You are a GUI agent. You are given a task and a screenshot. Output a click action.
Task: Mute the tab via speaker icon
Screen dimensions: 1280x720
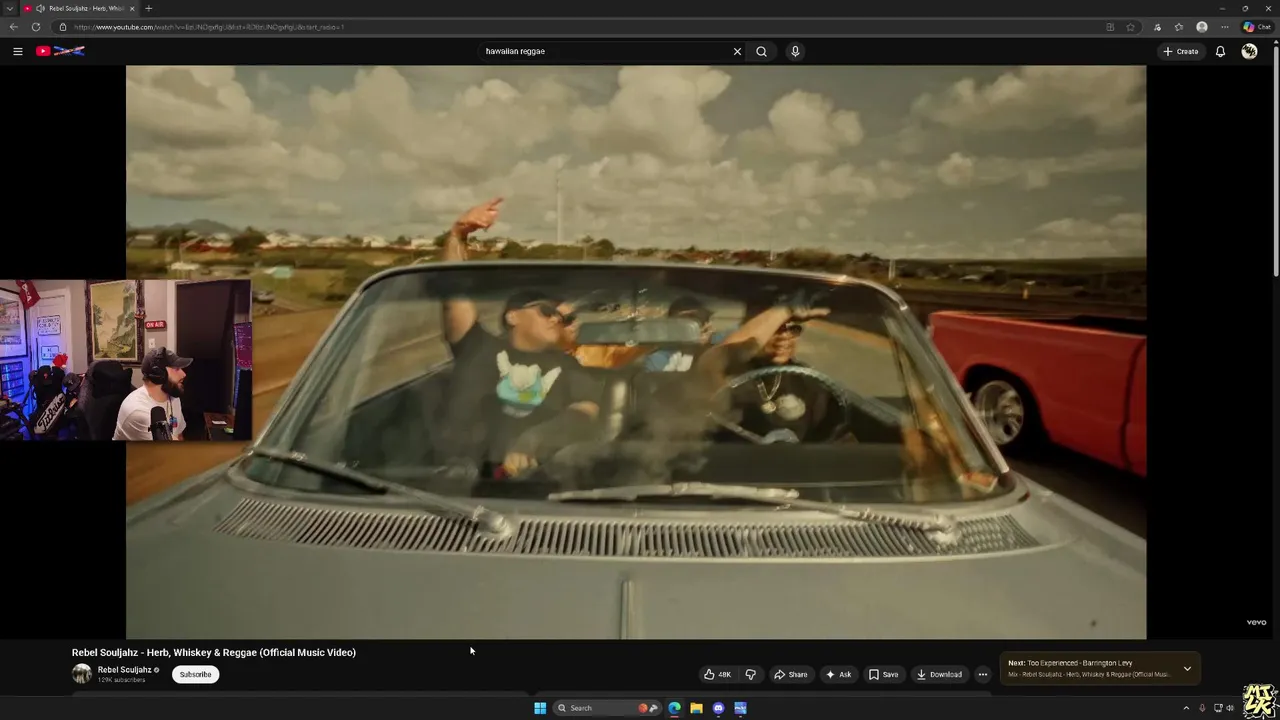[41, 8]
